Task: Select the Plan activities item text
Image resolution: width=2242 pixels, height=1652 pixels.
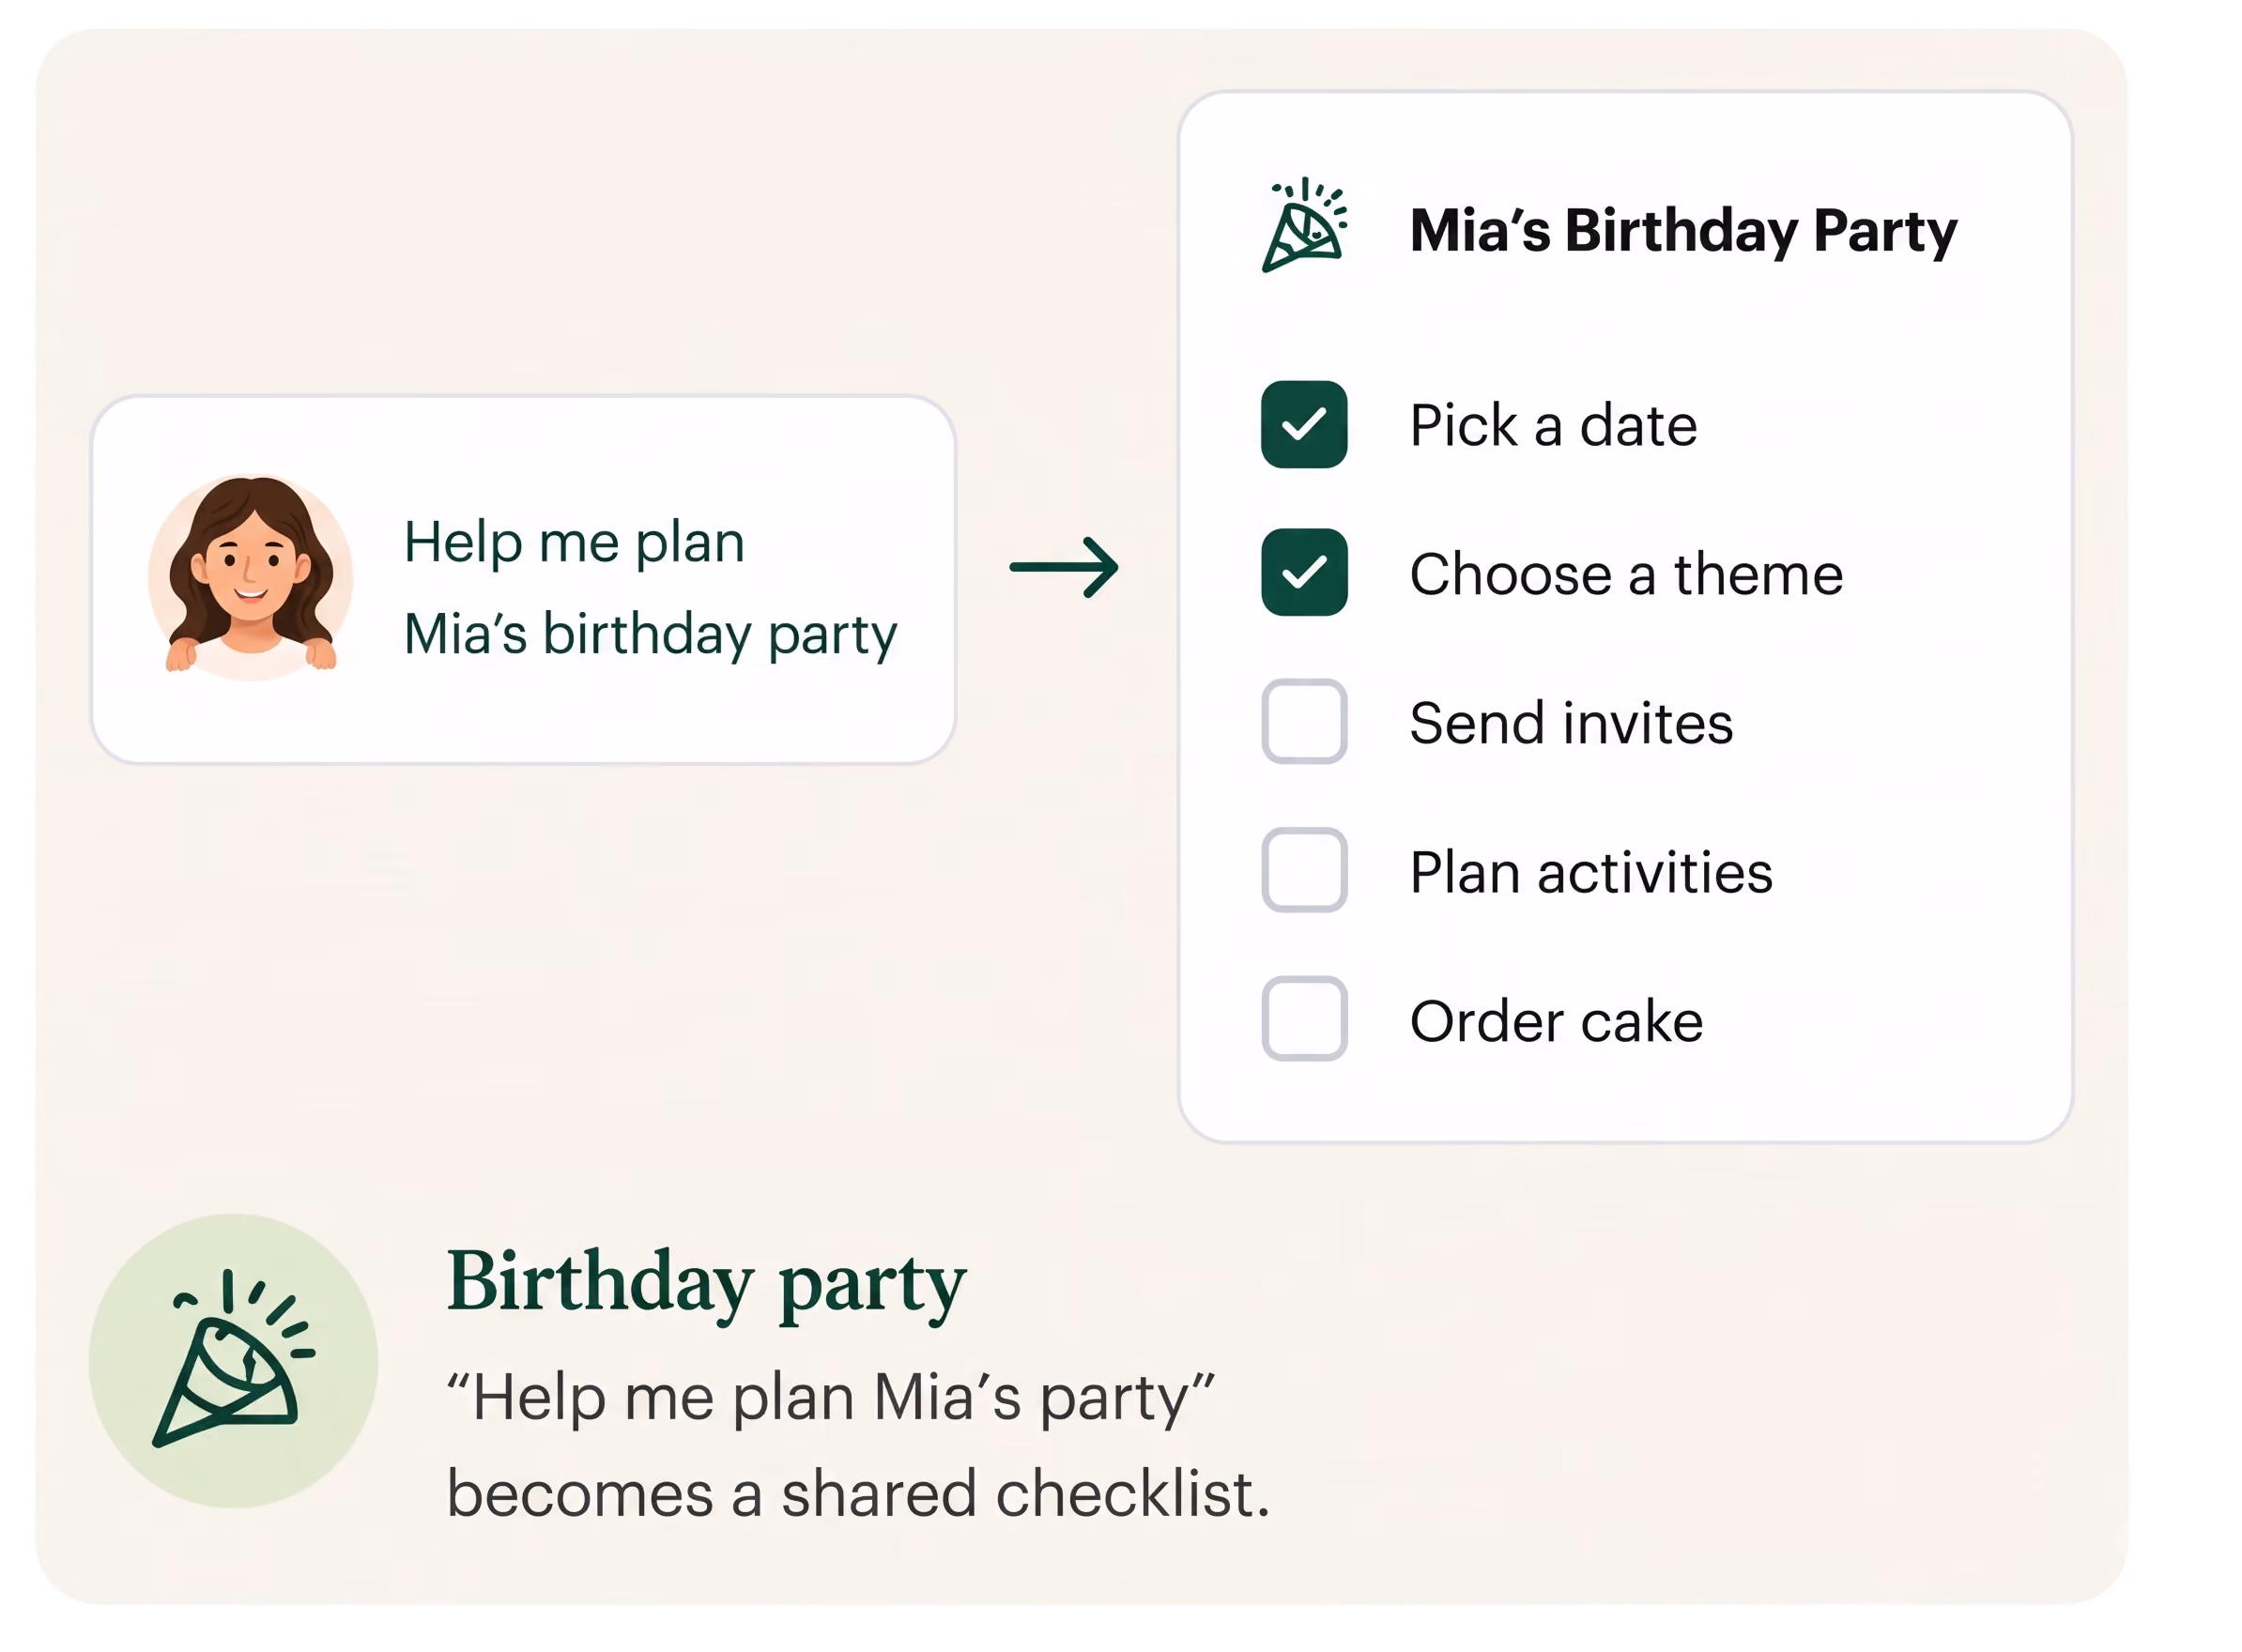Action: tap(1591, 871)
